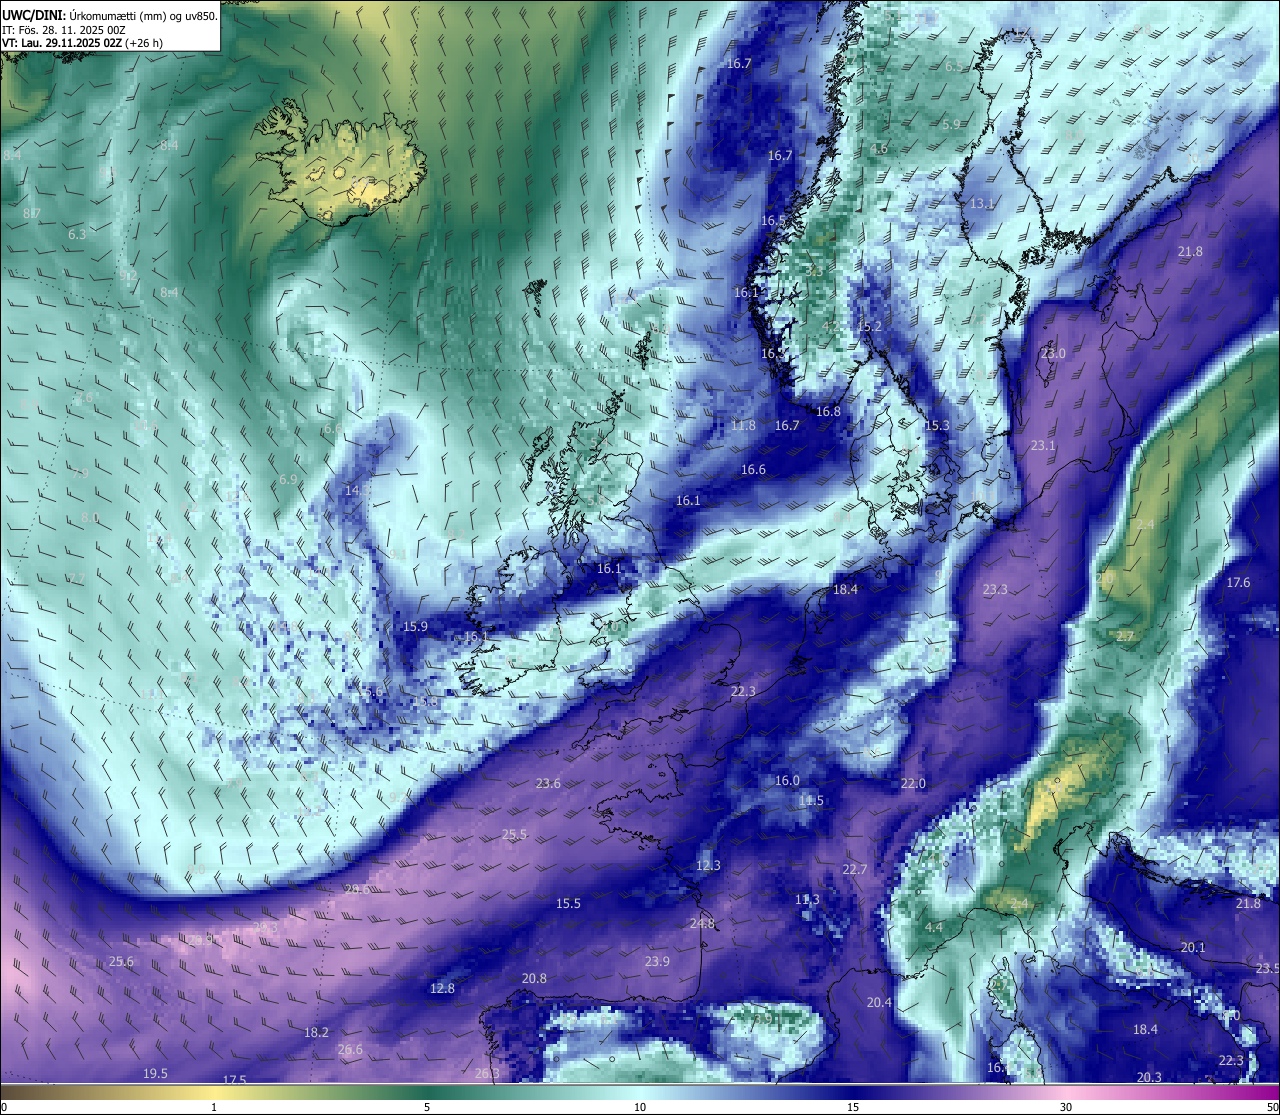Select the map value label '11.8'

(743, 425)
